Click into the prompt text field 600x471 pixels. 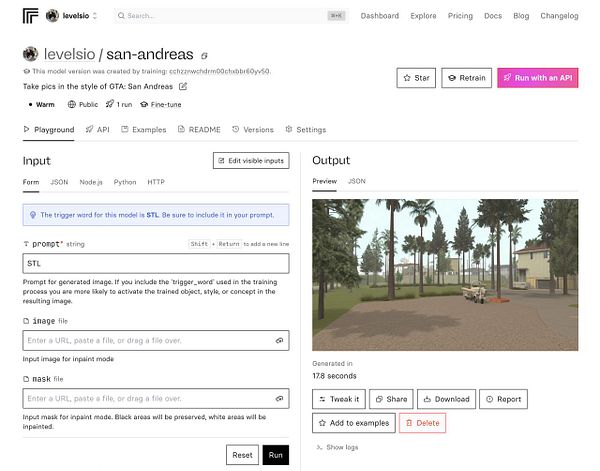(x=156, y=263)
